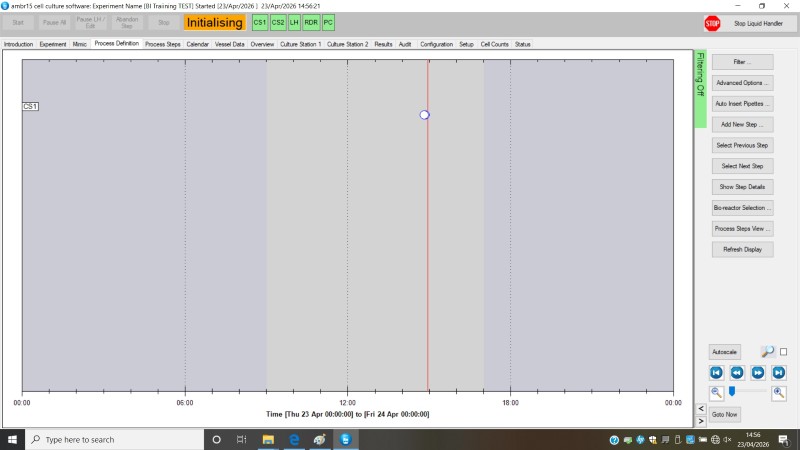
Task: Click the rewind double-arrow icon
Action: pyautogui.click(x=737, y=372)
